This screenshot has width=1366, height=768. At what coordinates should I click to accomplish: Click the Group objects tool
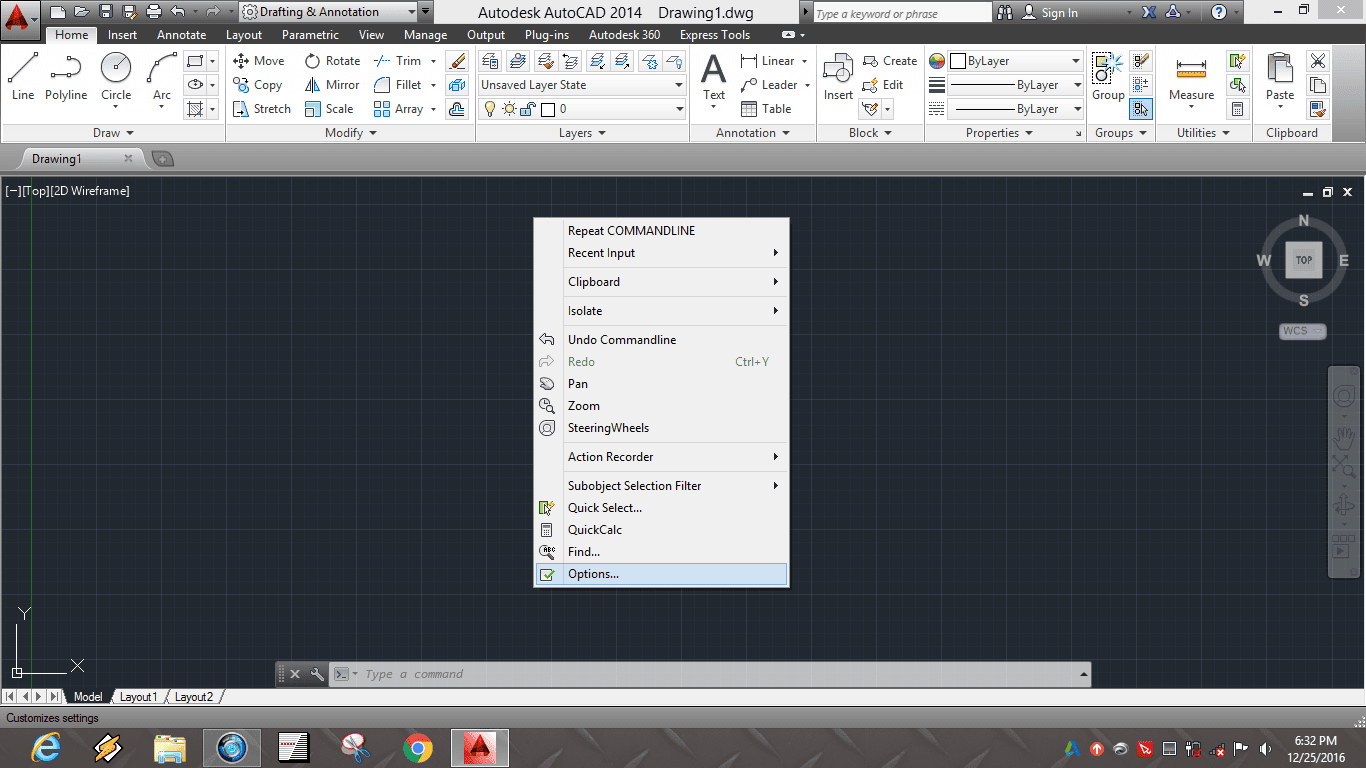[x=1108, y=77]
